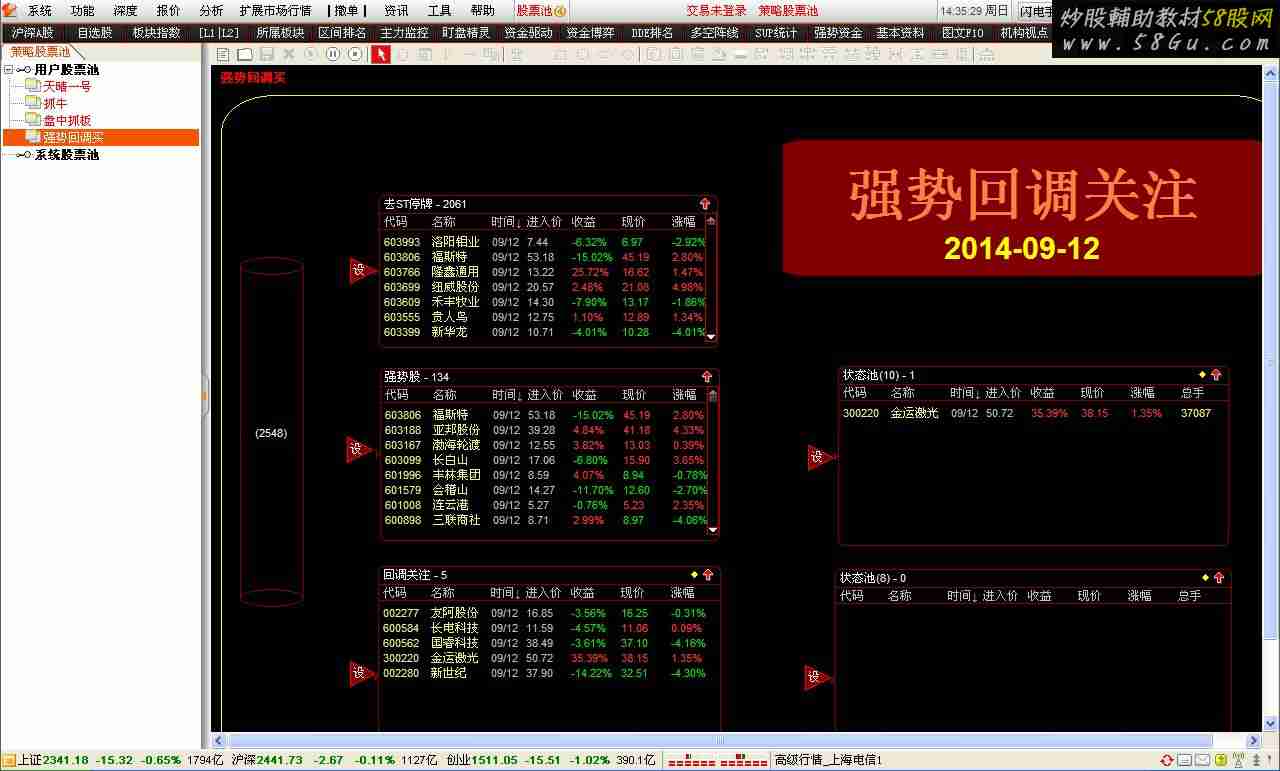Click red up arrow on 去ST停牌 panel

[705, 203]
